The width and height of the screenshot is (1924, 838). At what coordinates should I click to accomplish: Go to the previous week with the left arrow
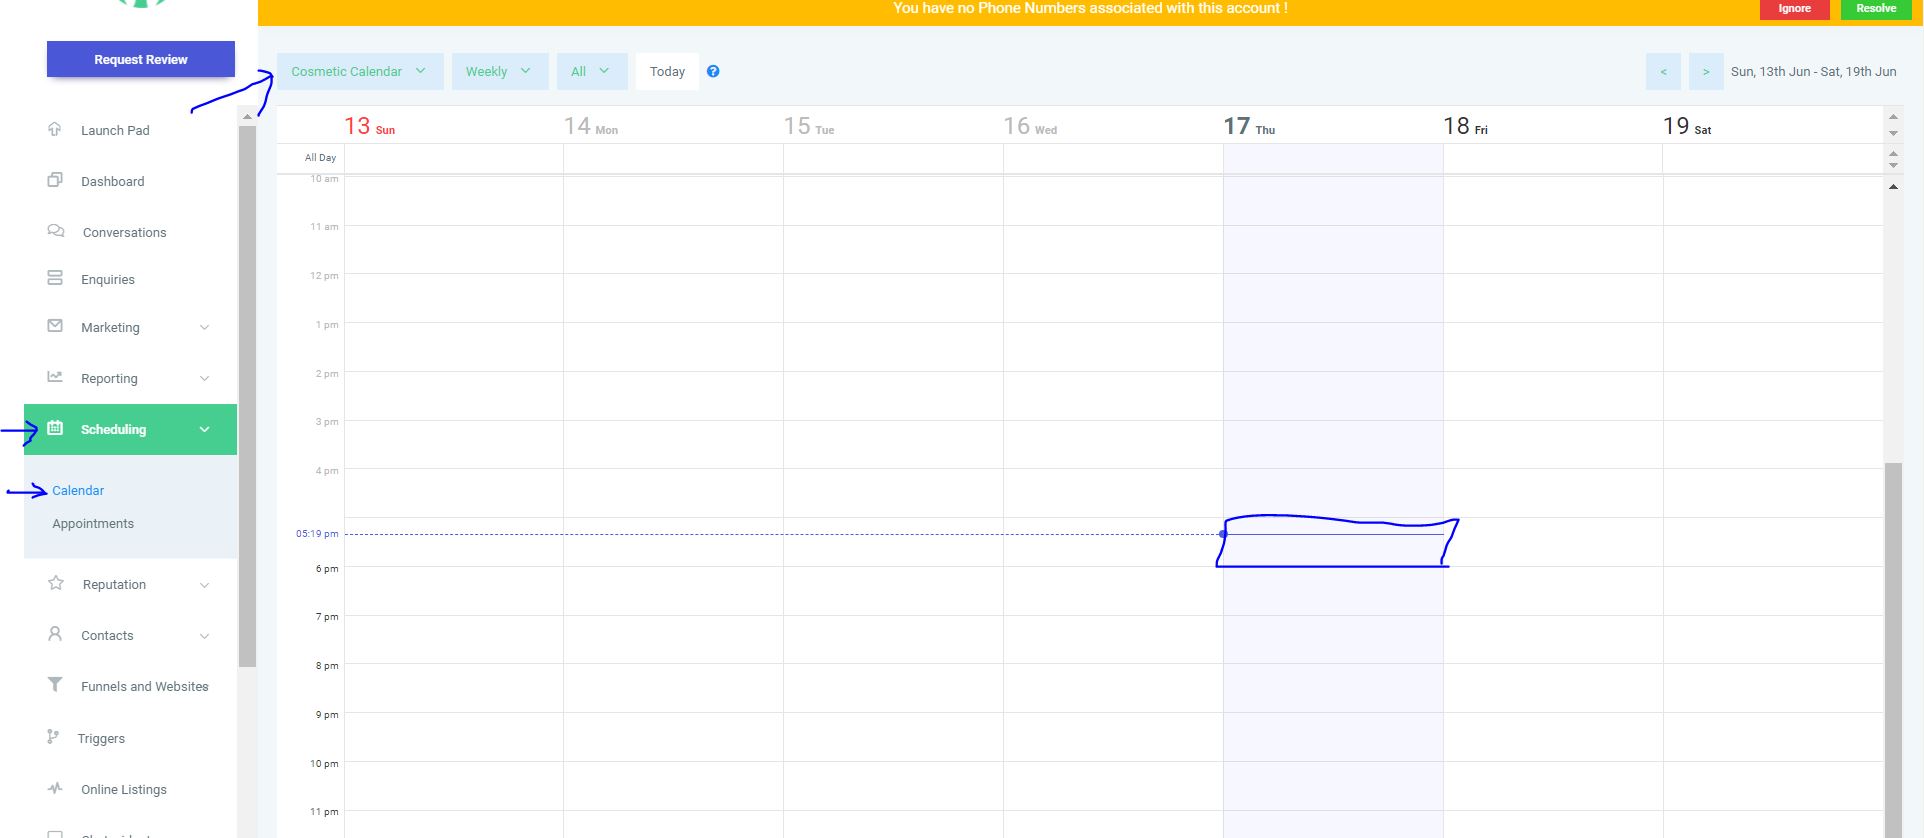pyautogui.click(x=1663, y=72)
